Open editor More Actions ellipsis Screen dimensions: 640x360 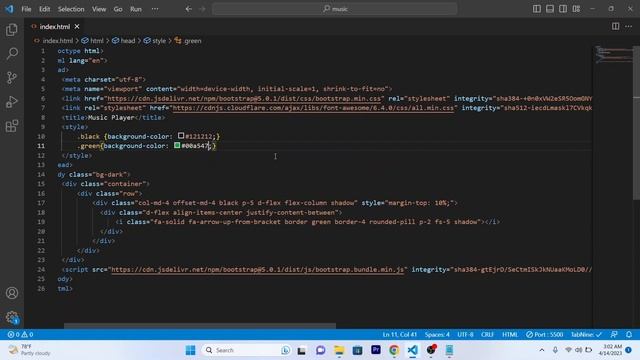(x=629, y=26)
